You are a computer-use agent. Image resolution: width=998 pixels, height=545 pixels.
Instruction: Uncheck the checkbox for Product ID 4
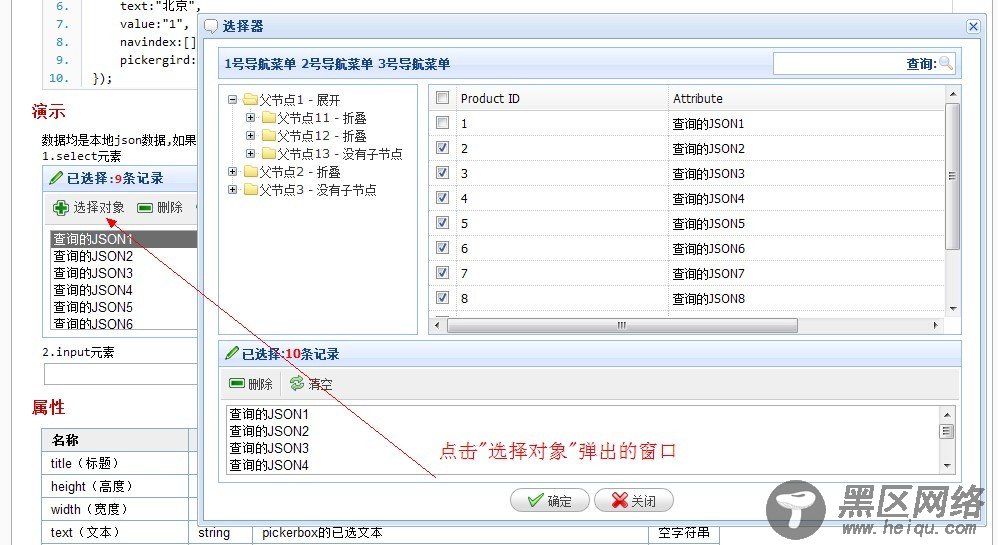point(442,197)
